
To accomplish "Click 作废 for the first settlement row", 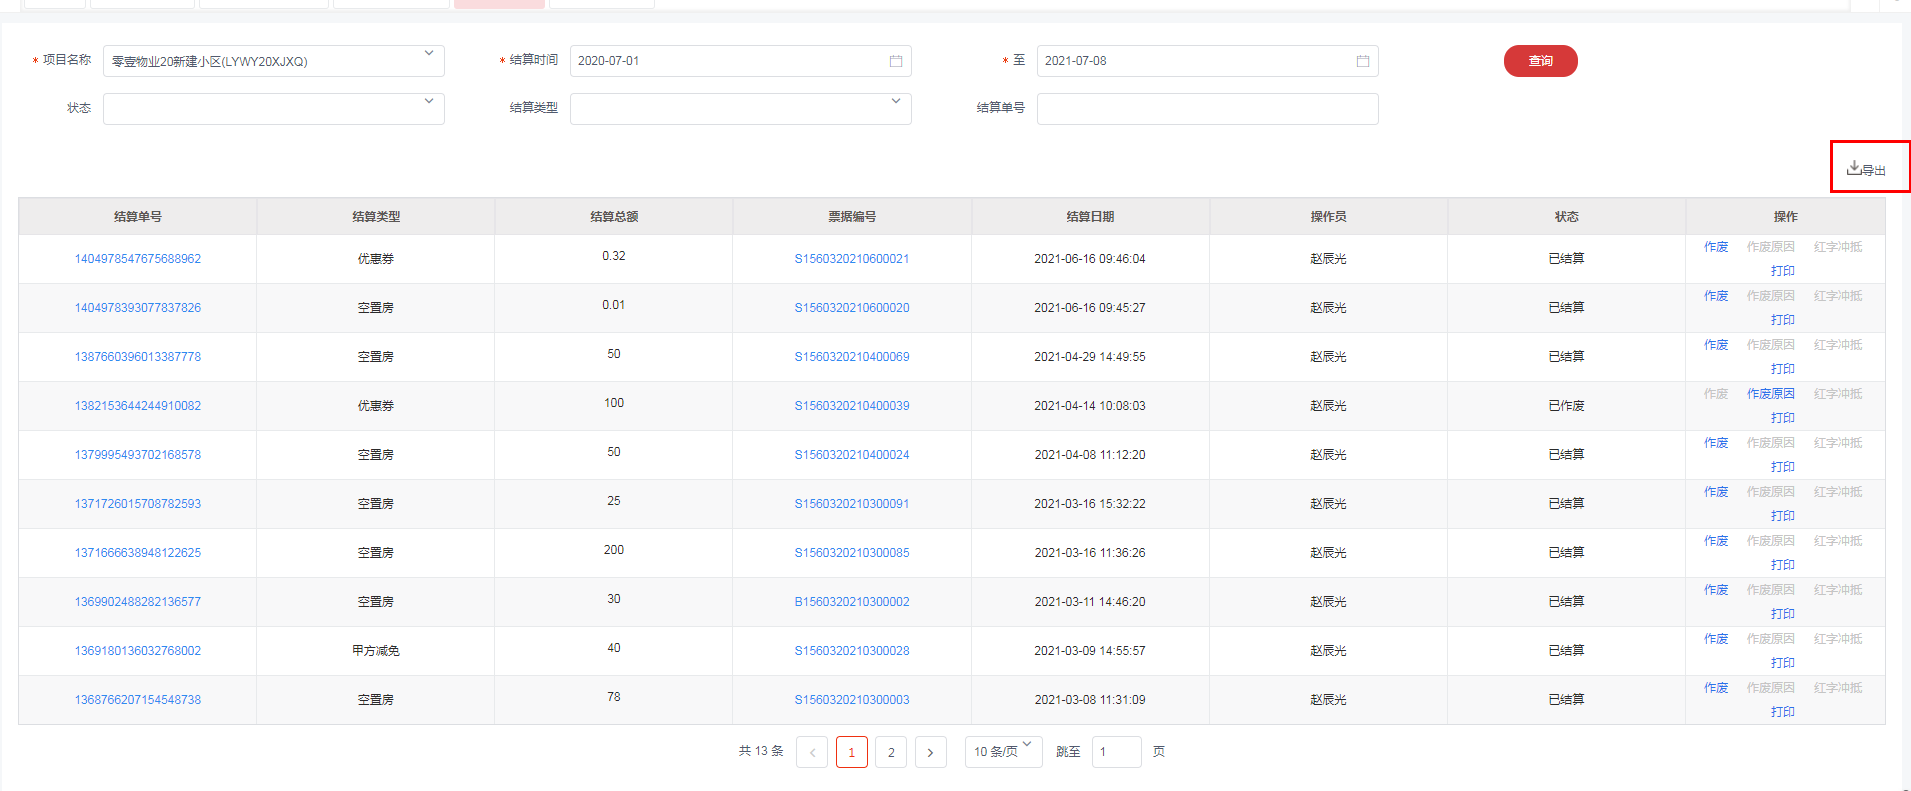I will 1716,247.
